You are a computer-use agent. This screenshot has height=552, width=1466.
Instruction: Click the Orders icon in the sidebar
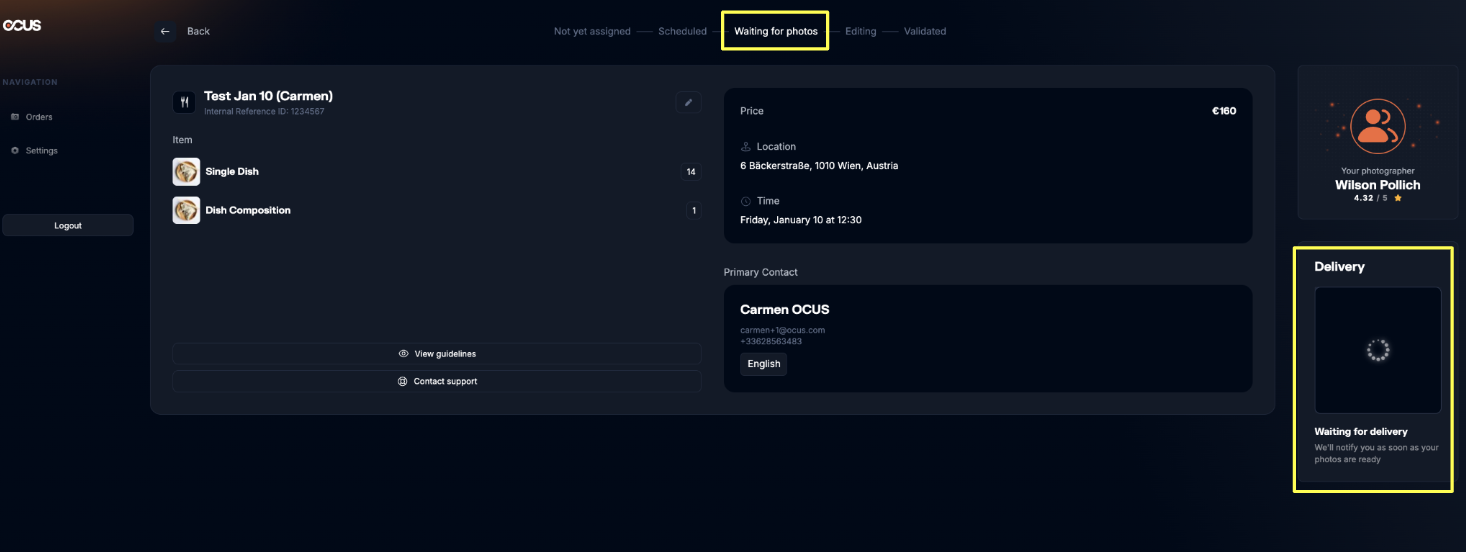[x=15, y=117]
